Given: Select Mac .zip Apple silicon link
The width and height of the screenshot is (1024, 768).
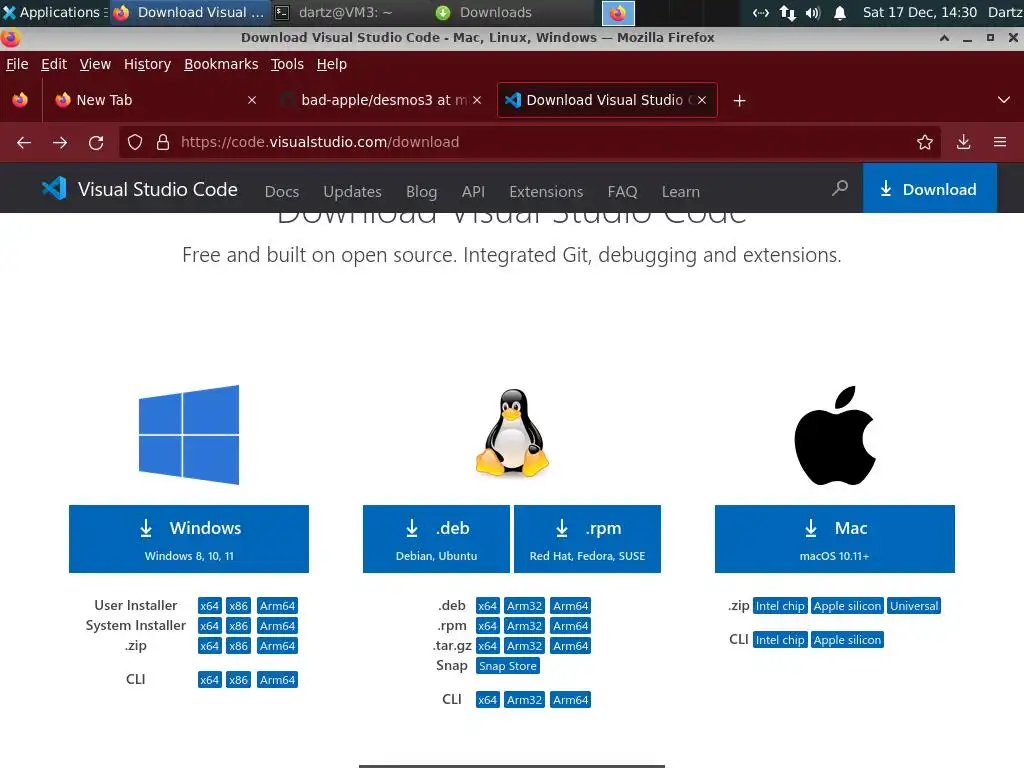Looking at the screenshot, I should pyautogui.click(x=847, y=605).
